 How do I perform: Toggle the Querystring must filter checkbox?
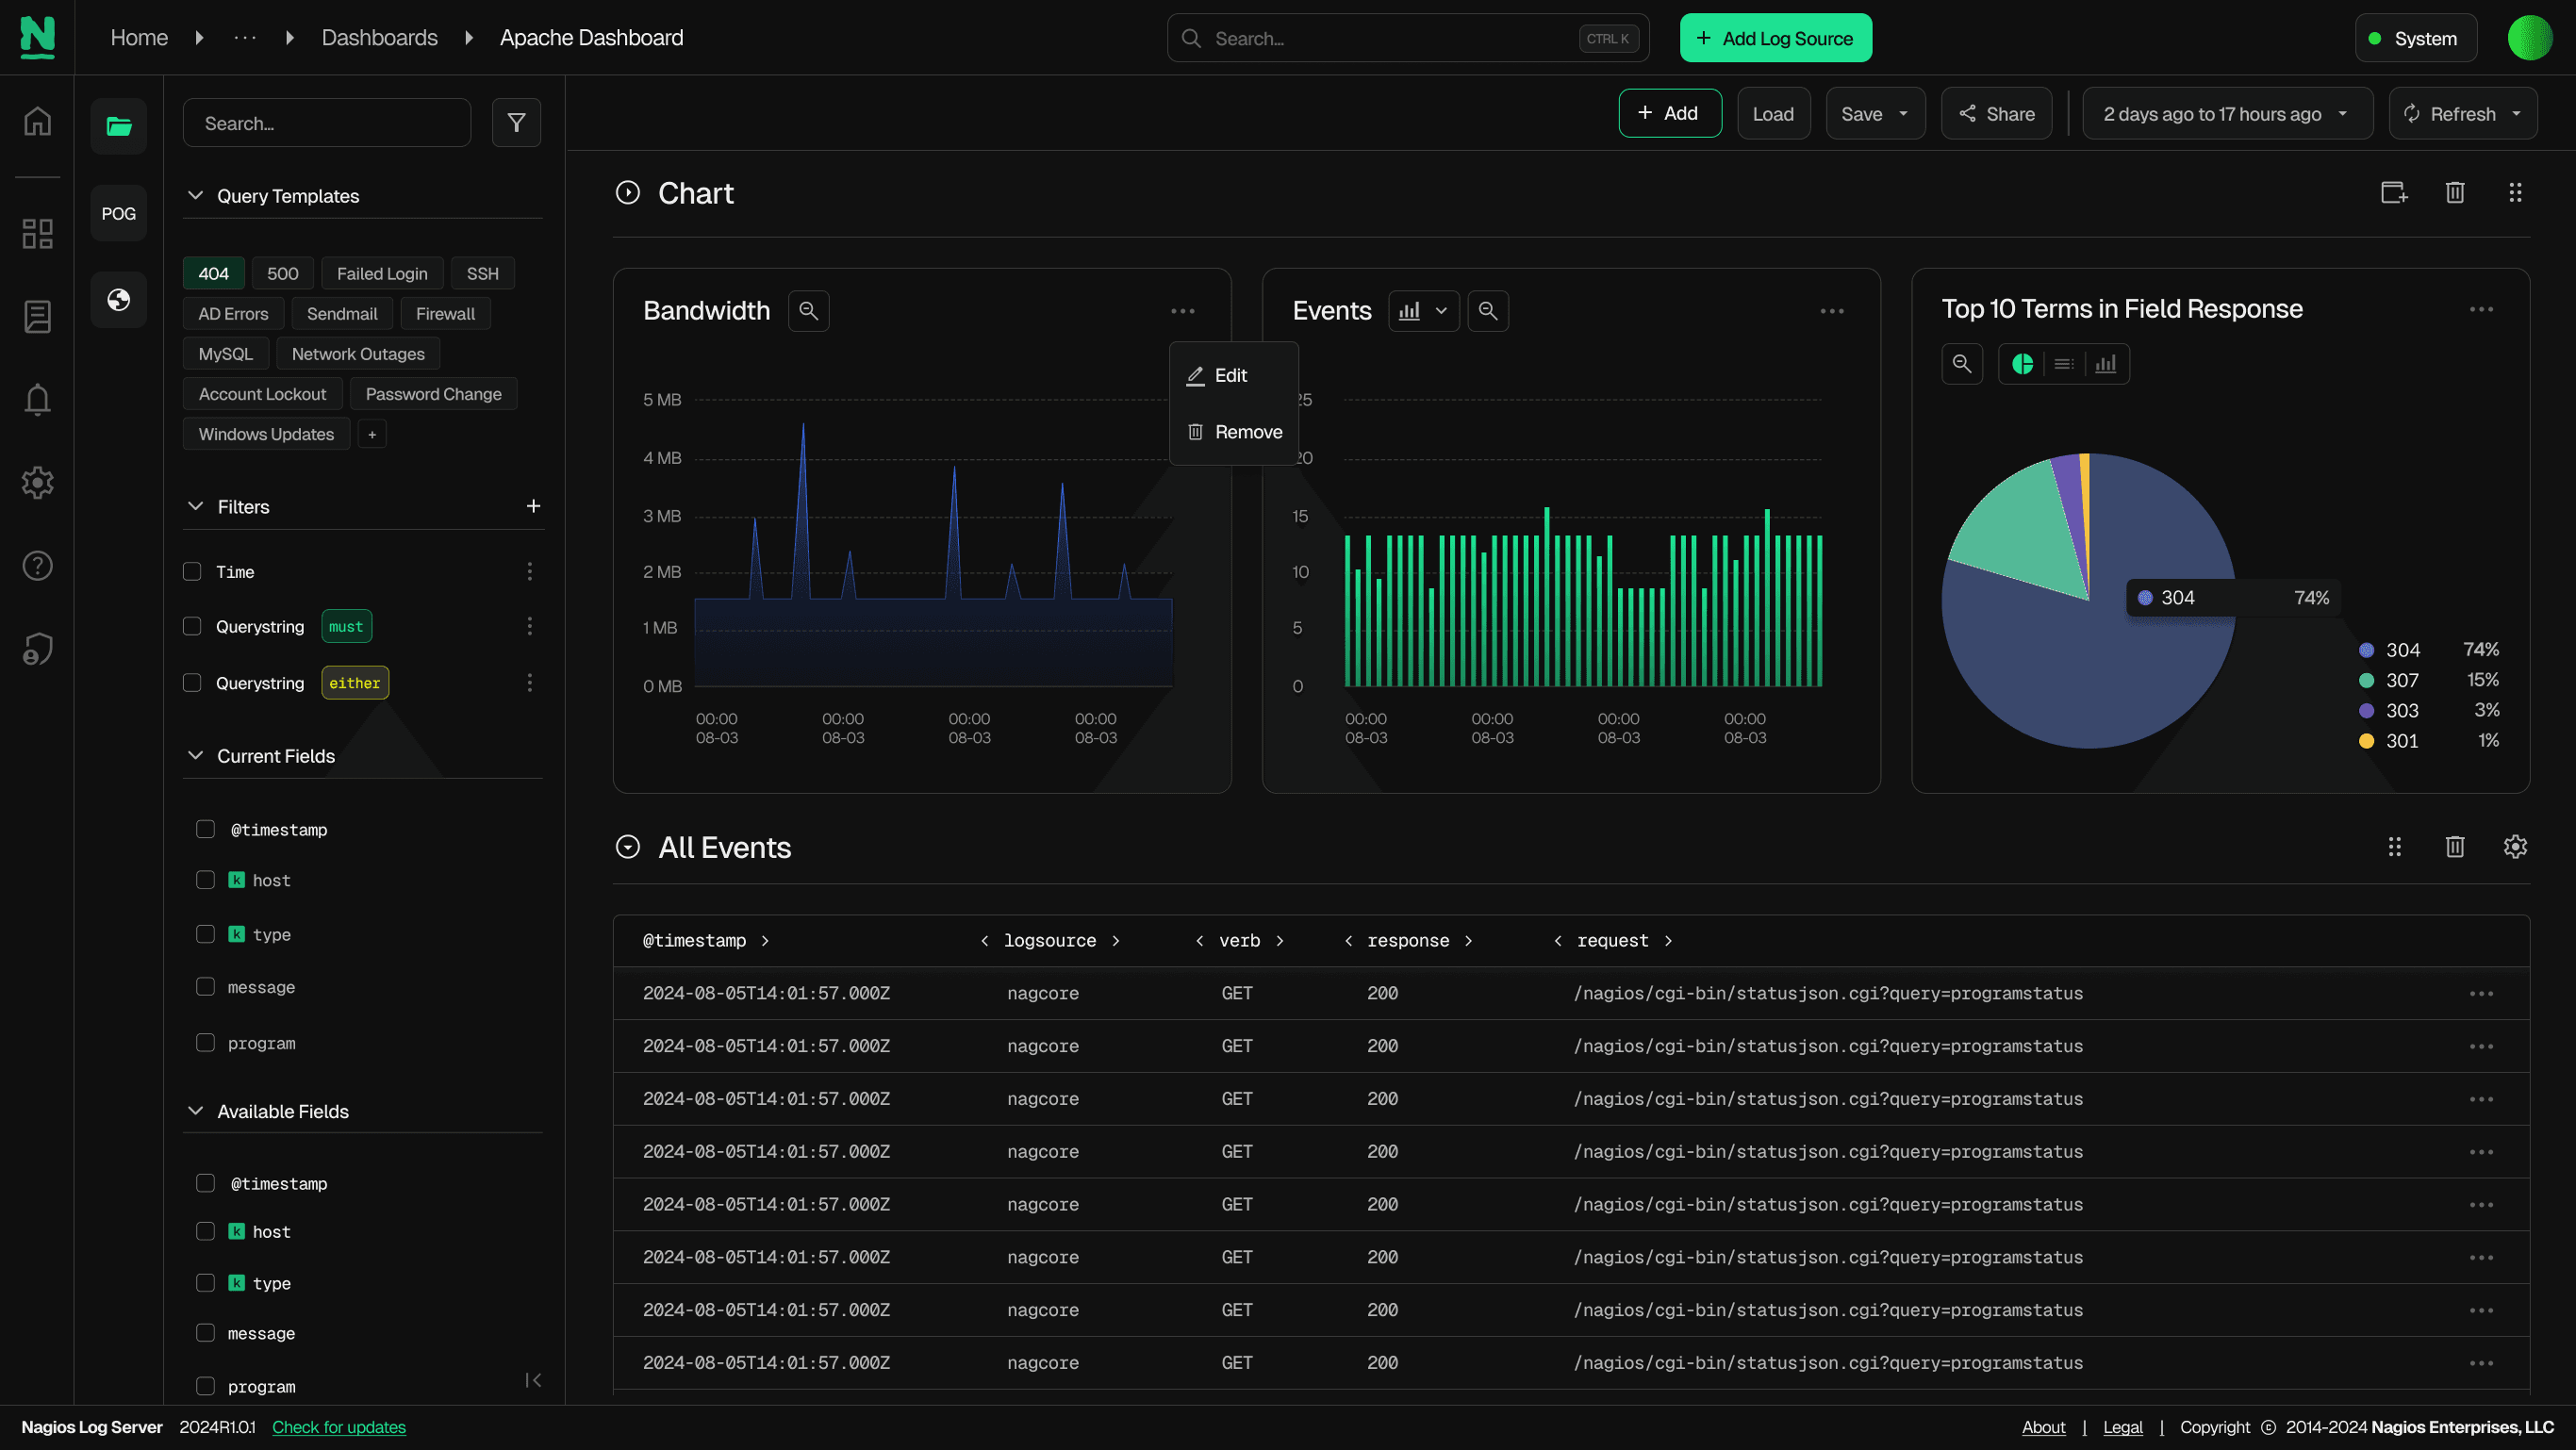192,626
